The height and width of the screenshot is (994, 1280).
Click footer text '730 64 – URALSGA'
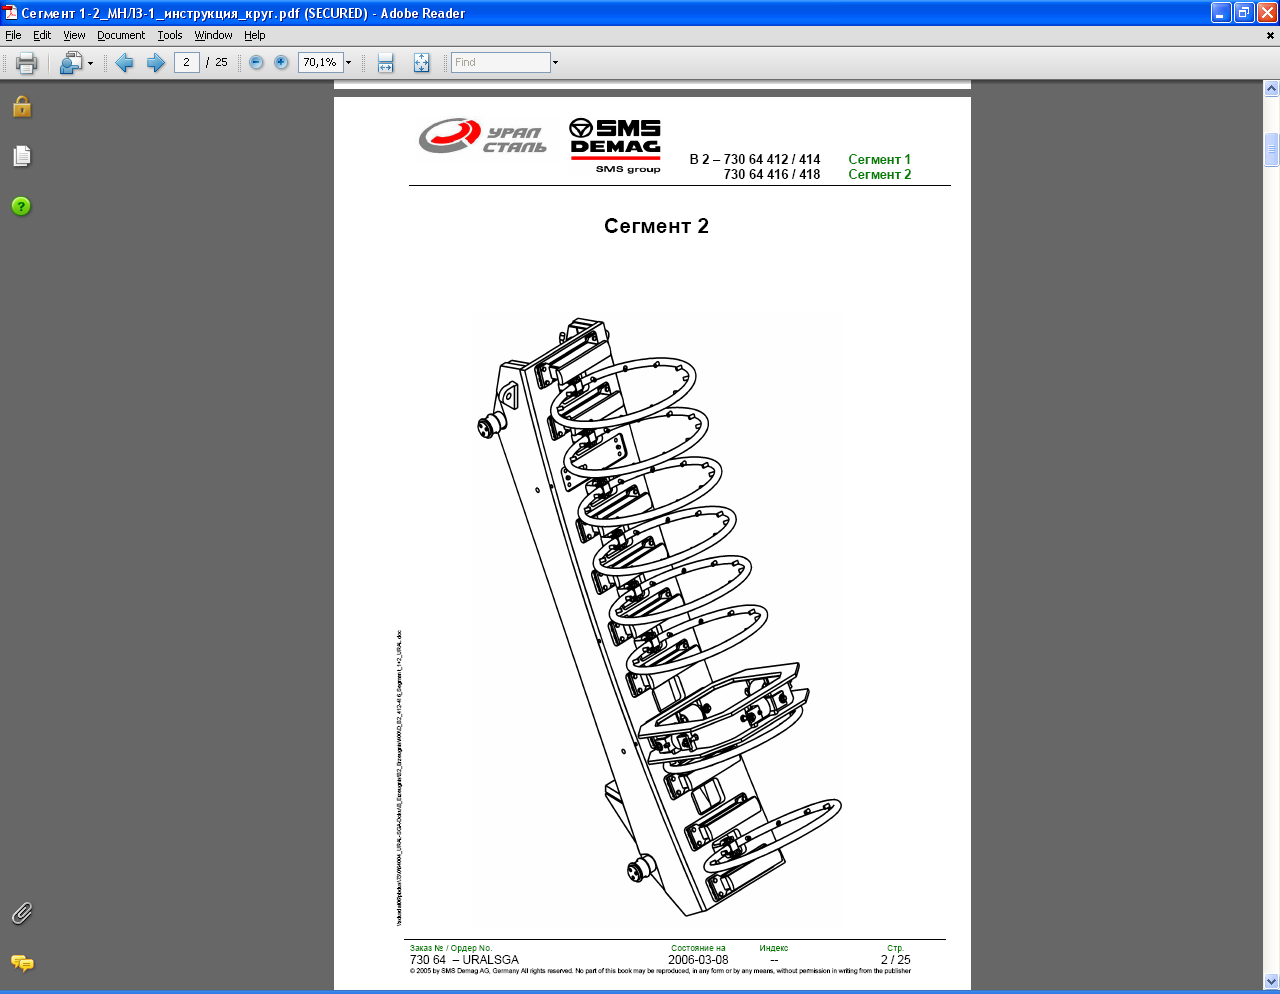[x=464, y=960]
